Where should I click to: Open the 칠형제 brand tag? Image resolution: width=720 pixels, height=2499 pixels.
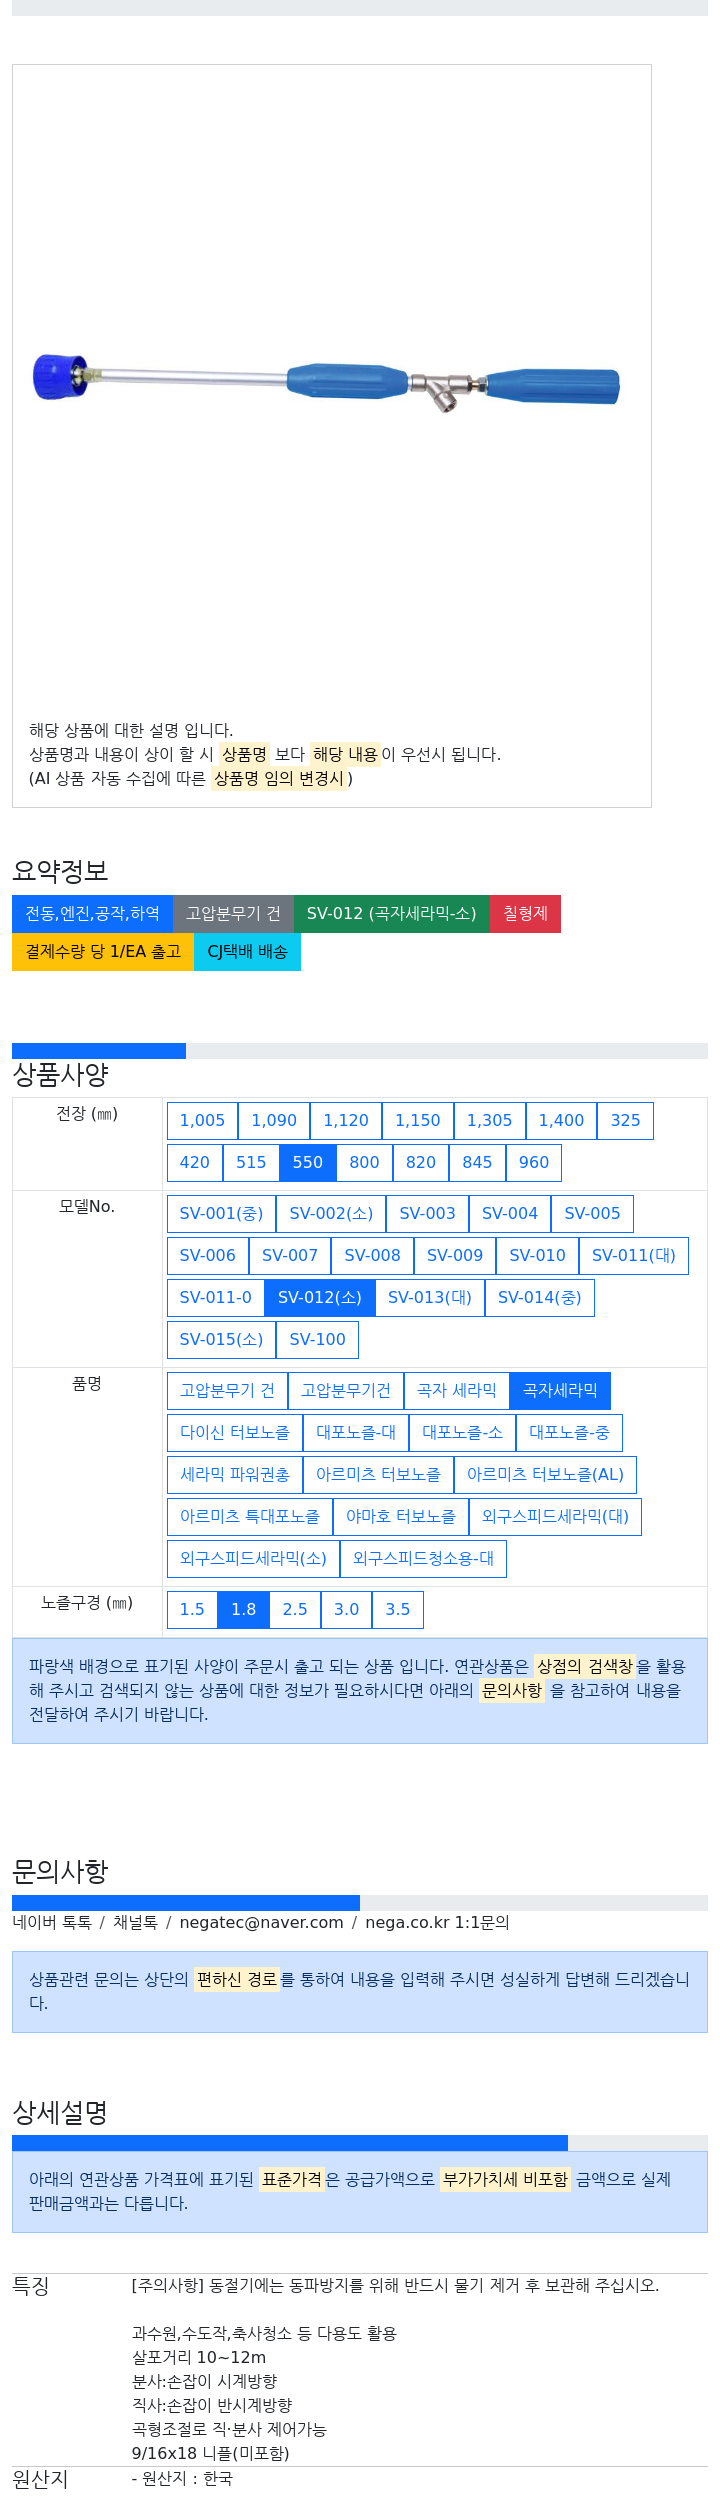point(525,914)
